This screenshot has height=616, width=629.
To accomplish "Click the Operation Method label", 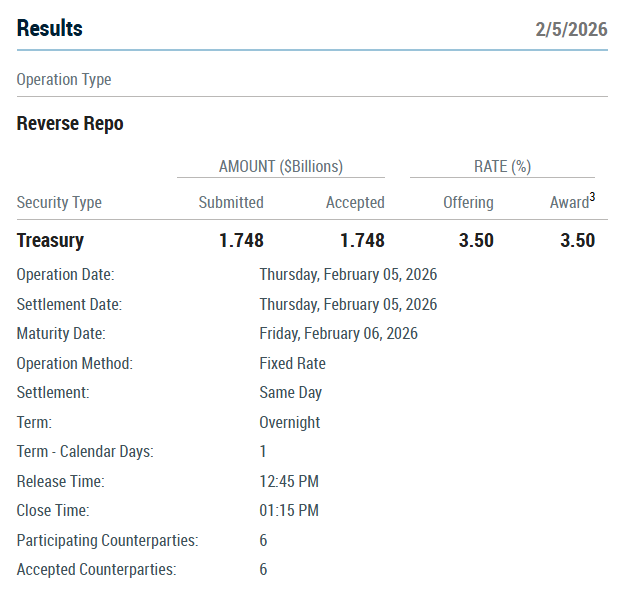I will pyautogui.click(x=75, y=364).
